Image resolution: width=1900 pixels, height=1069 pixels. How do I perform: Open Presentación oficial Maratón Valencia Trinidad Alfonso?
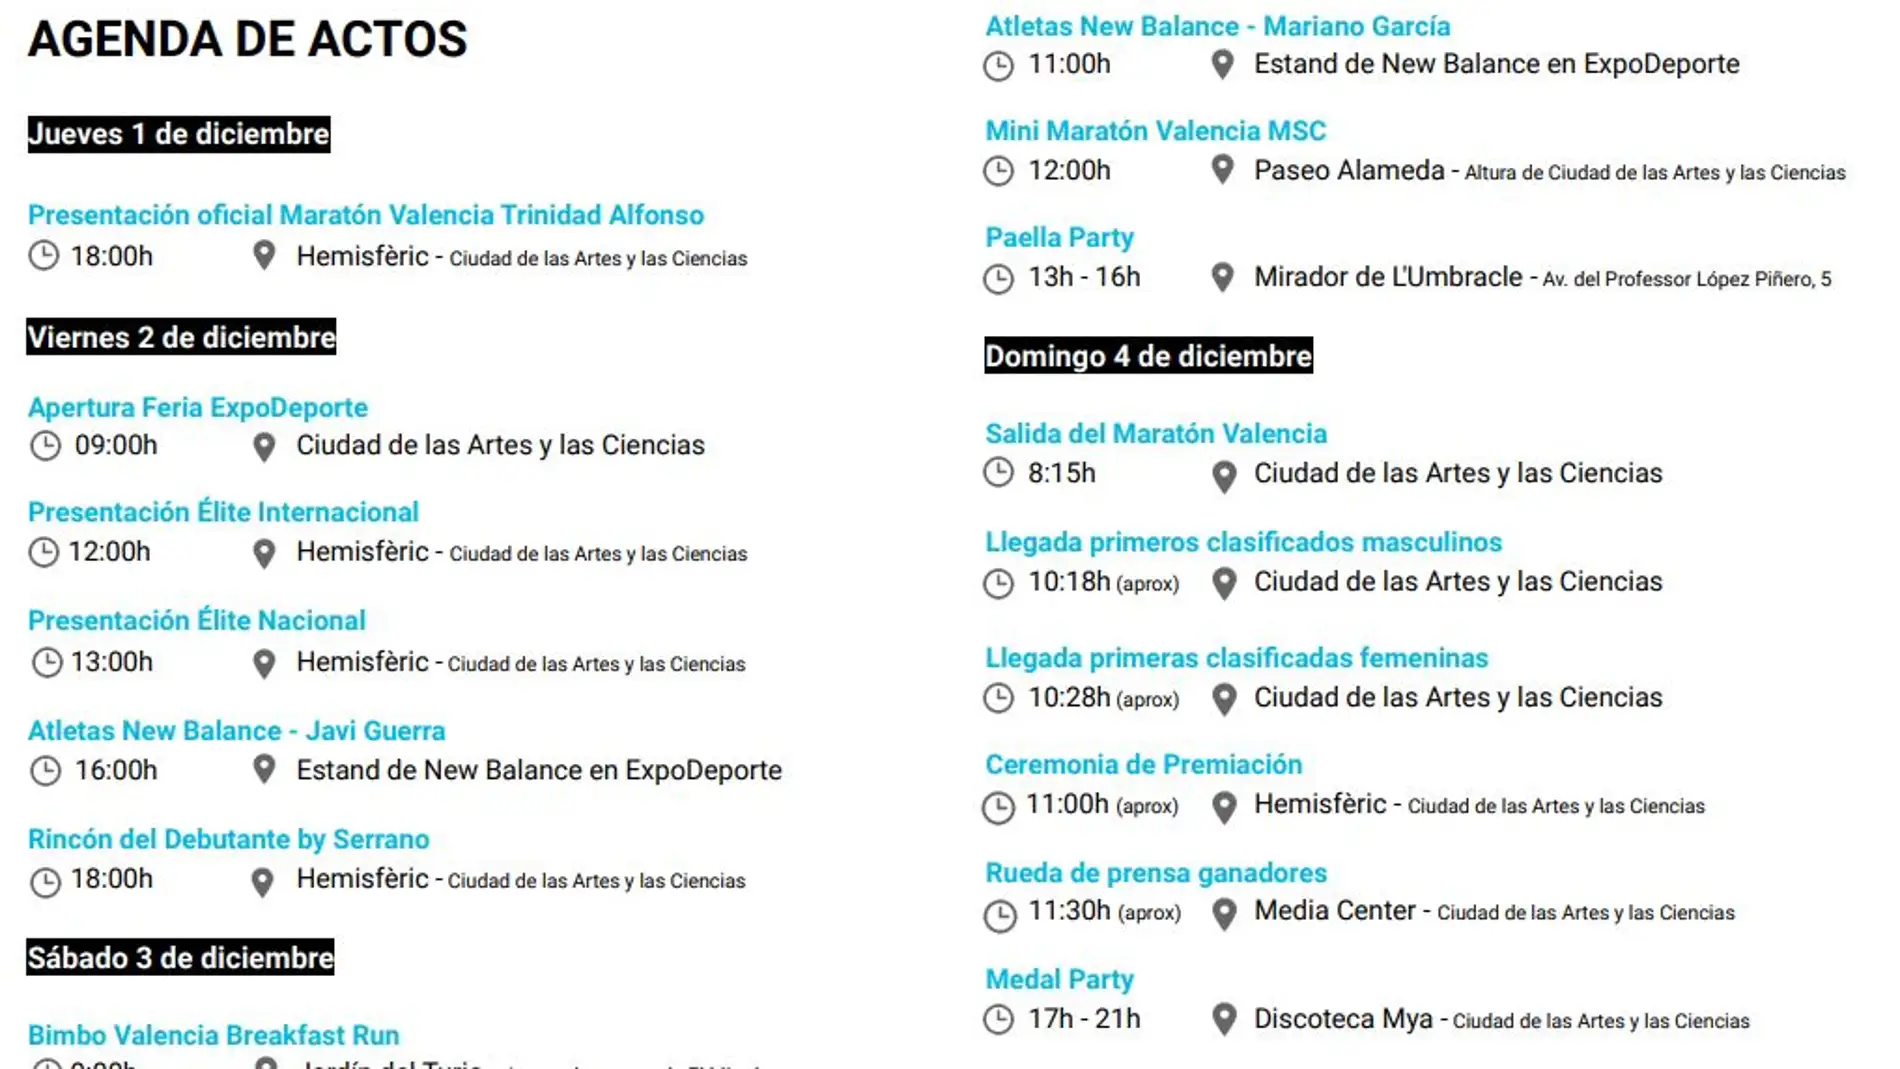click(366, 215)
